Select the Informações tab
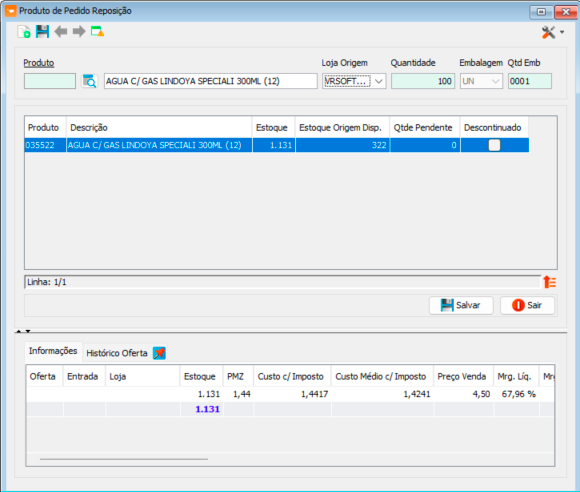This screenshot has width=580, height=492. click(x=53, y=351)
